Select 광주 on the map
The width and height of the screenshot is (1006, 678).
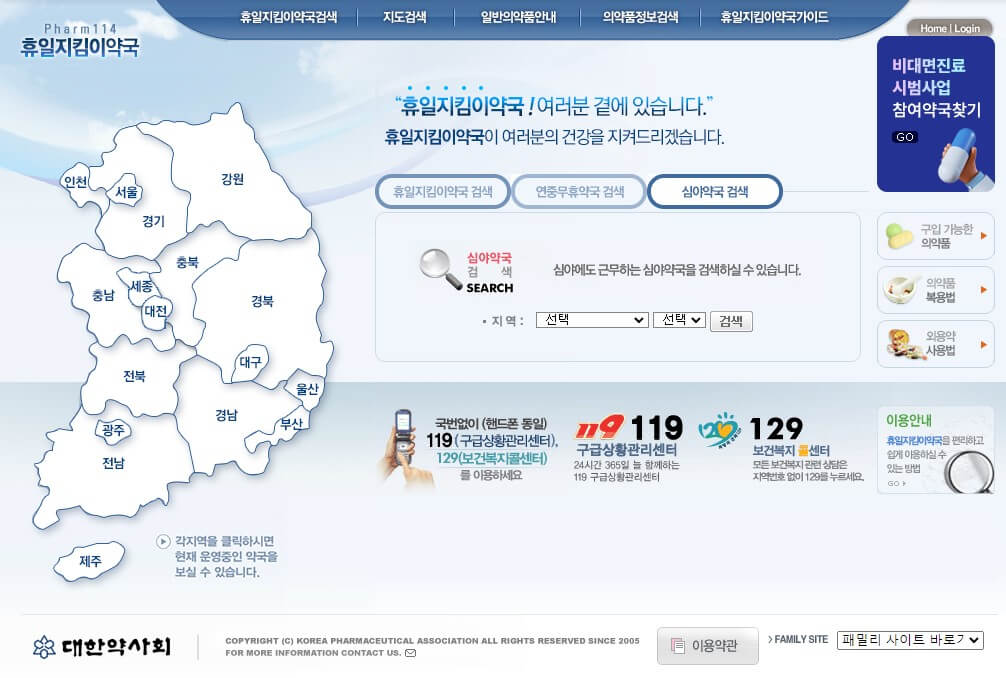point(114,430)
